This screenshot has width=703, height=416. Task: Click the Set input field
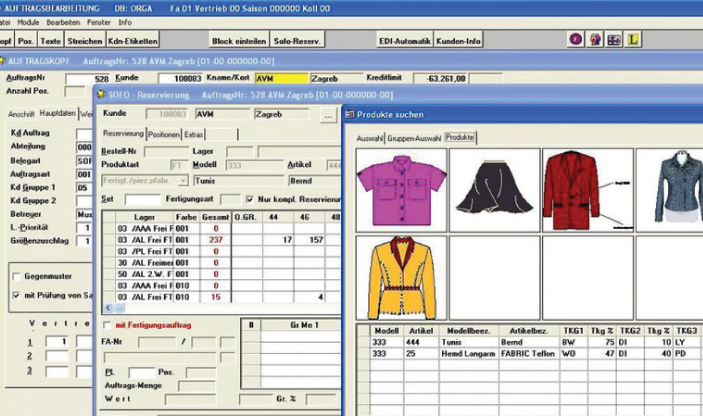point(143,199)
